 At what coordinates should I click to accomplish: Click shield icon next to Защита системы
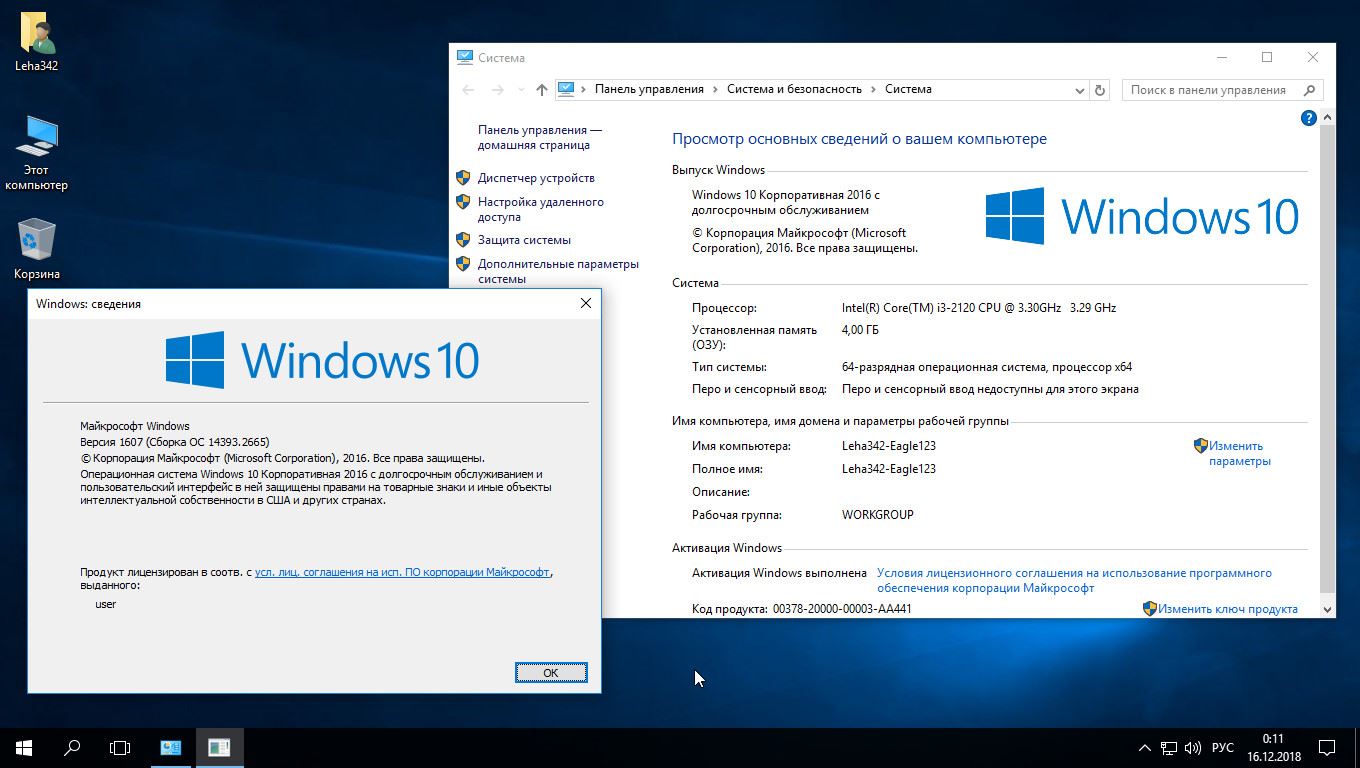click(463, 240)
